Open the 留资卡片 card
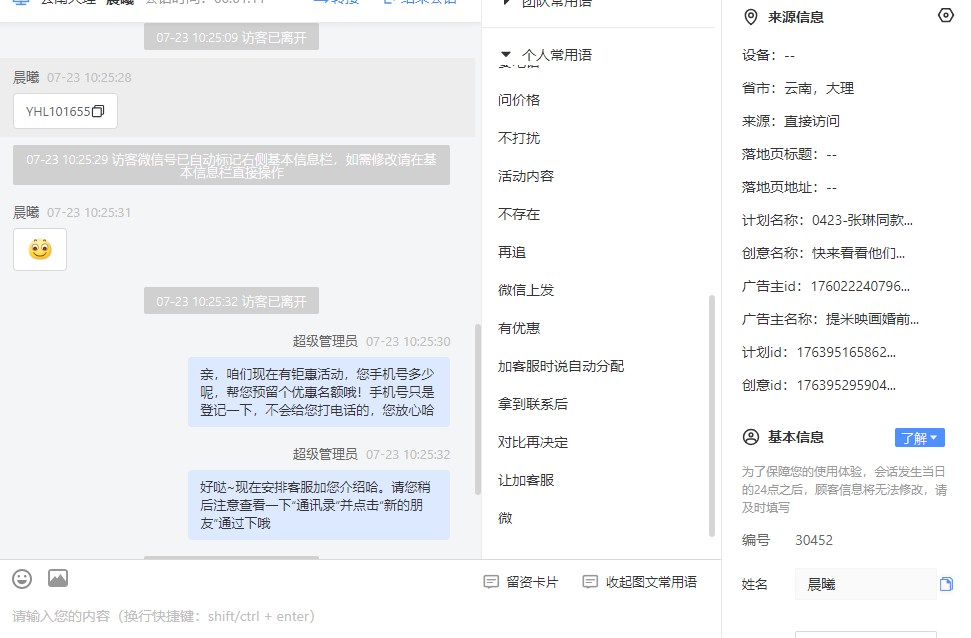Image resolution: width=971 pixels, height=638 pixels. (521, 582)
